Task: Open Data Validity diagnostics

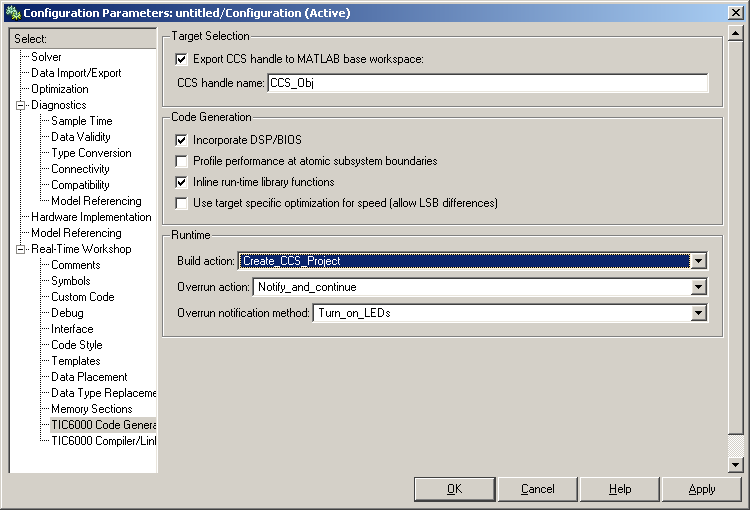Action: [x=81, y=137]
